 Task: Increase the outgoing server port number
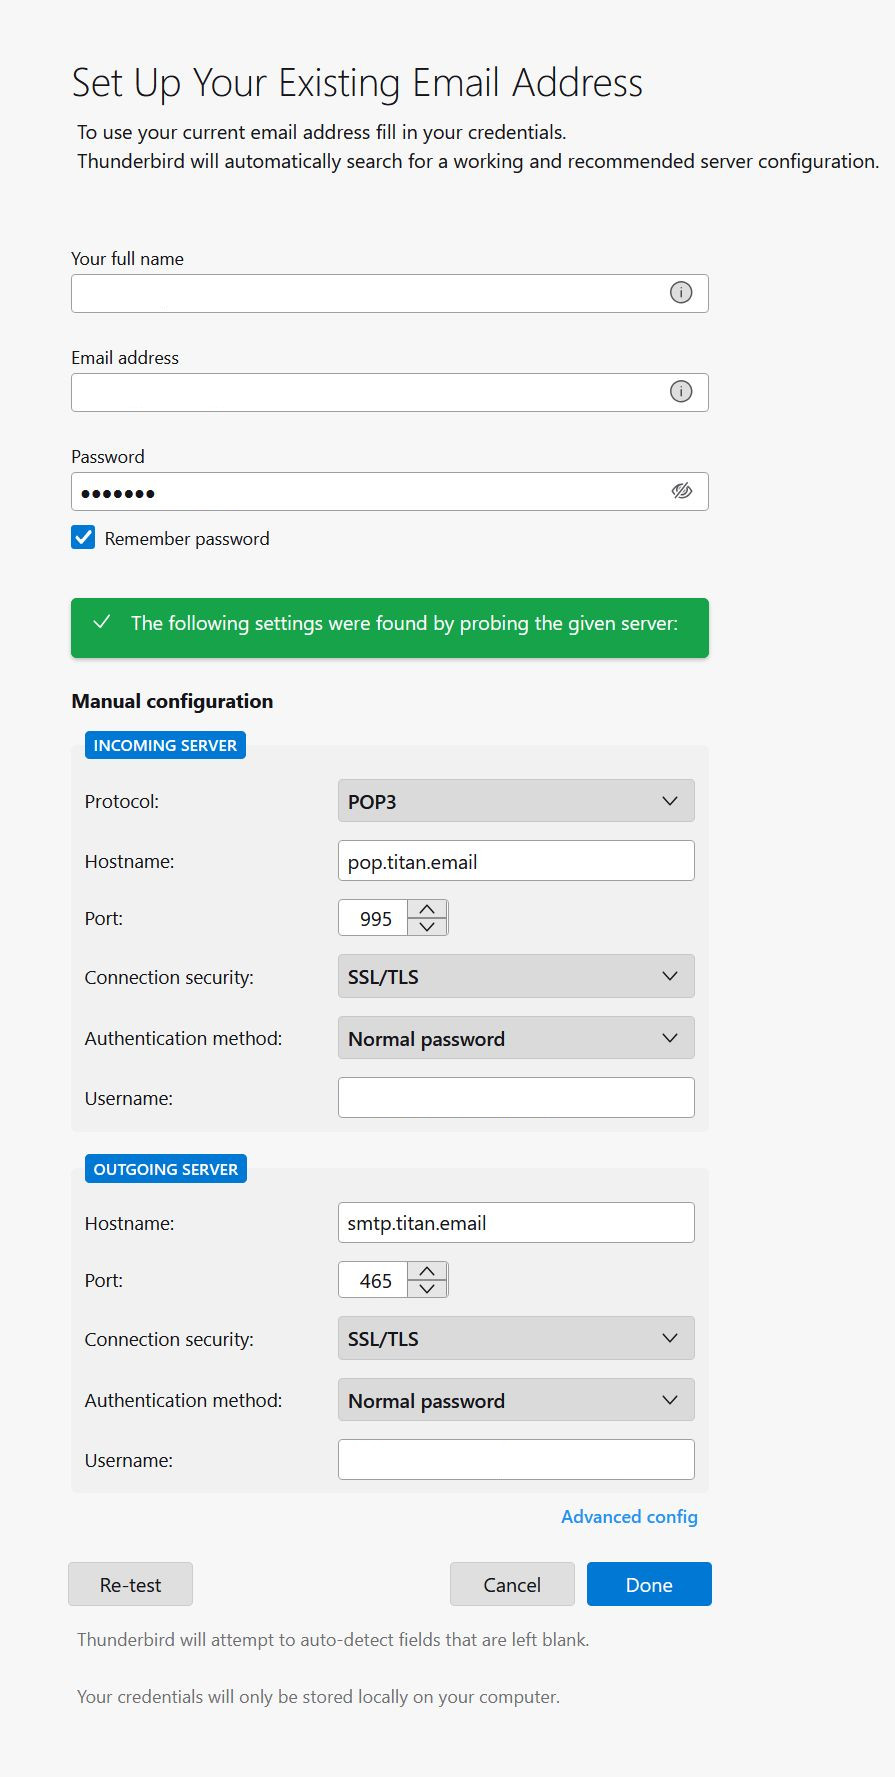(x=427, y=1271)
